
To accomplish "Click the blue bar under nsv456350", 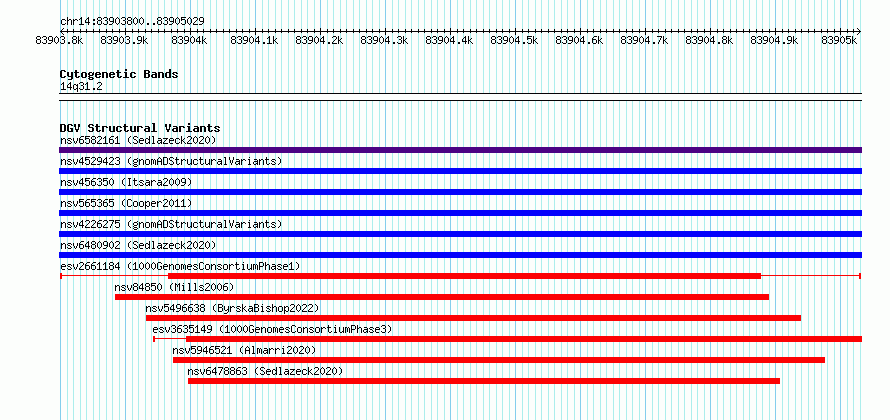I will [x=460, y=192].
